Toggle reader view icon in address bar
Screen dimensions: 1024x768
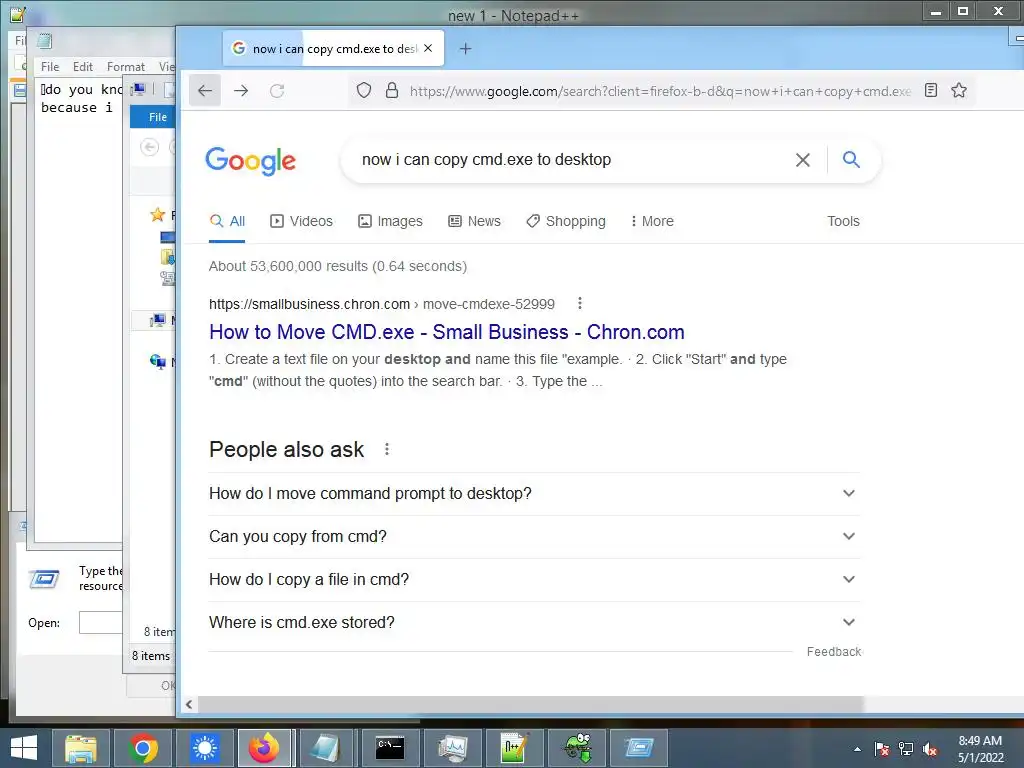(931, 90)
